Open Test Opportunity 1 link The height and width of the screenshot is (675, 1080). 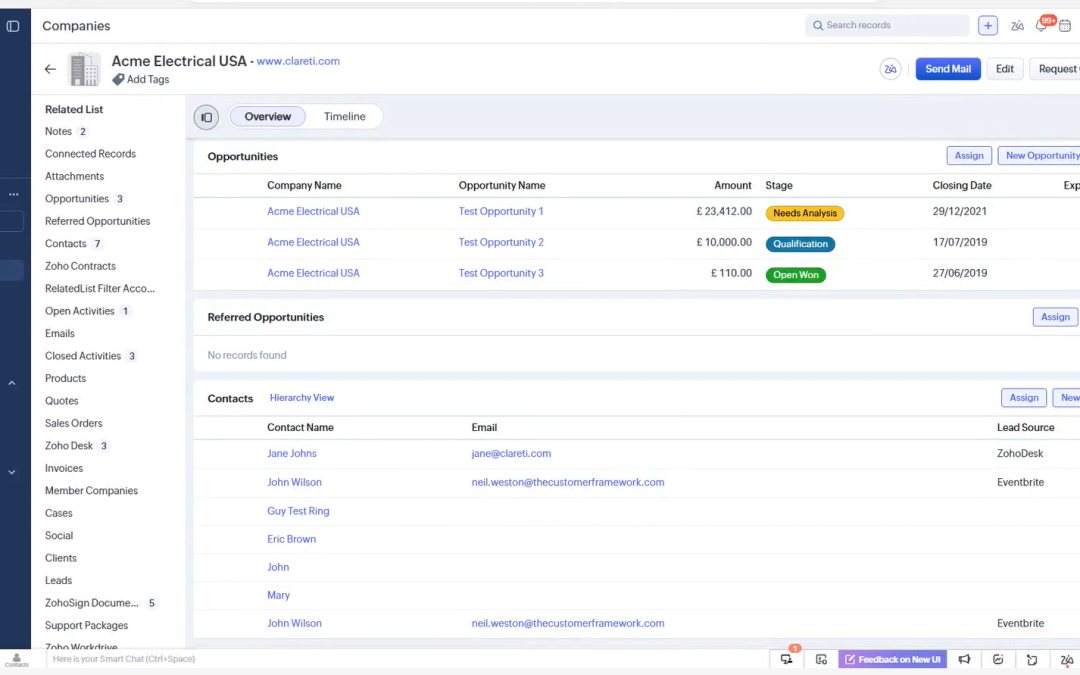pyautogui.click(x=501, y=211)
